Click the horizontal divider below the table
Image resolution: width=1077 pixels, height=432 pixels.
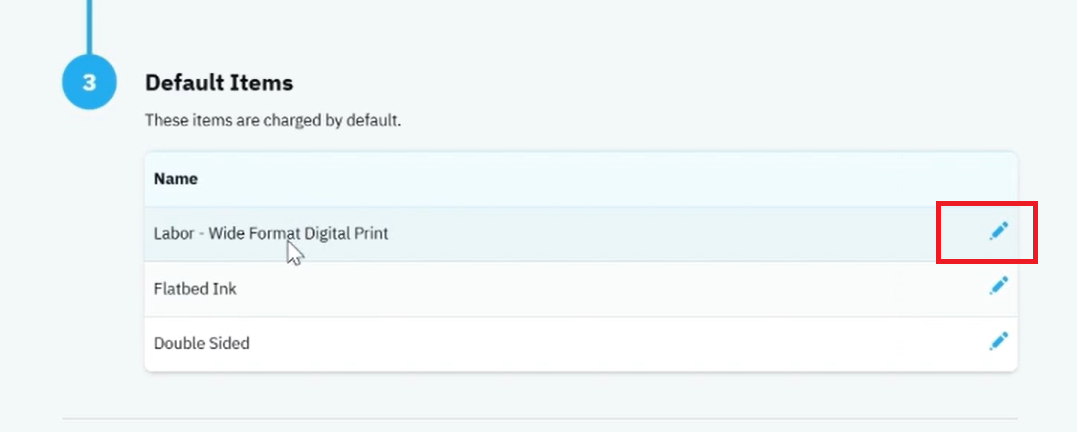pos(540,418)
